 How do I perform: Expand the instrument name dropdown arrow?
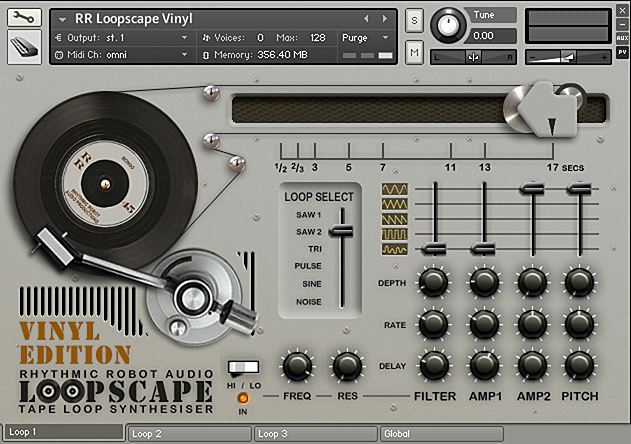(62, 19)
